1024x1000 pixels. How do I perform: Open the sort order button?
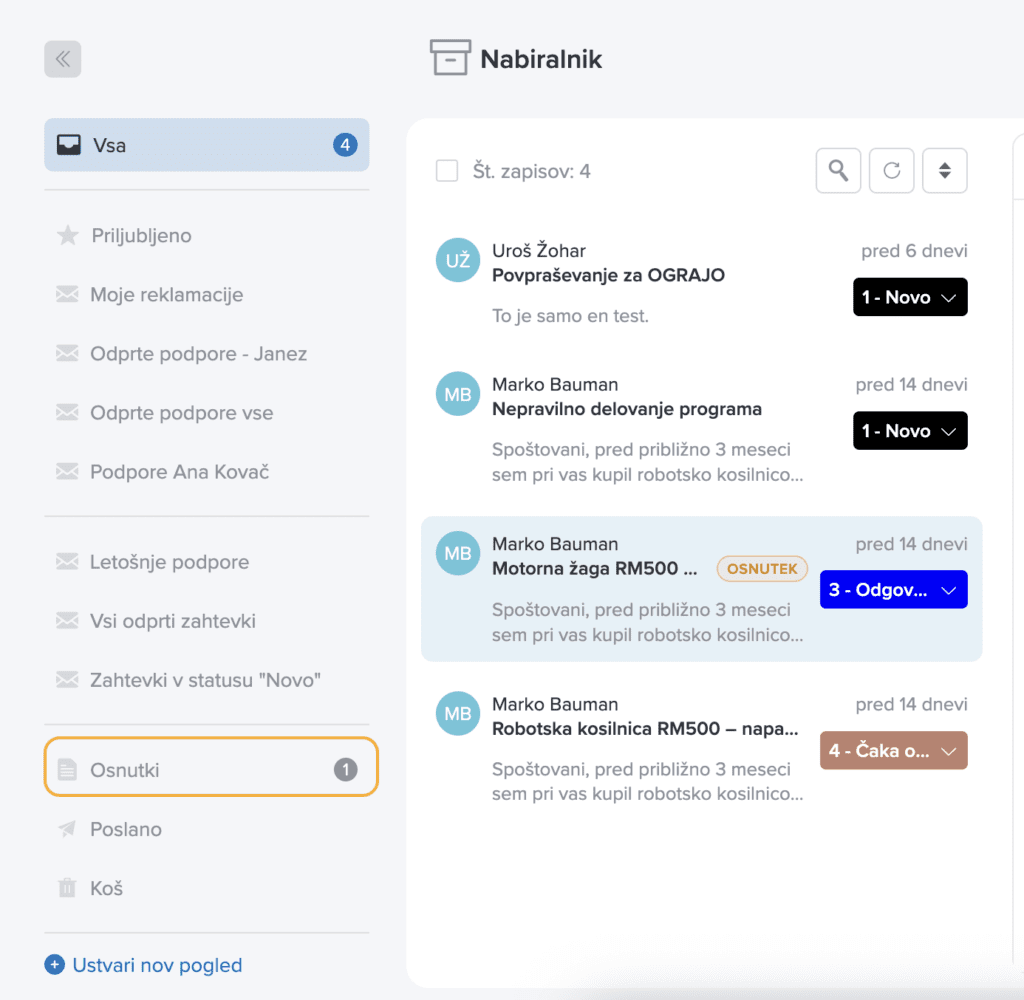(944, 171)
